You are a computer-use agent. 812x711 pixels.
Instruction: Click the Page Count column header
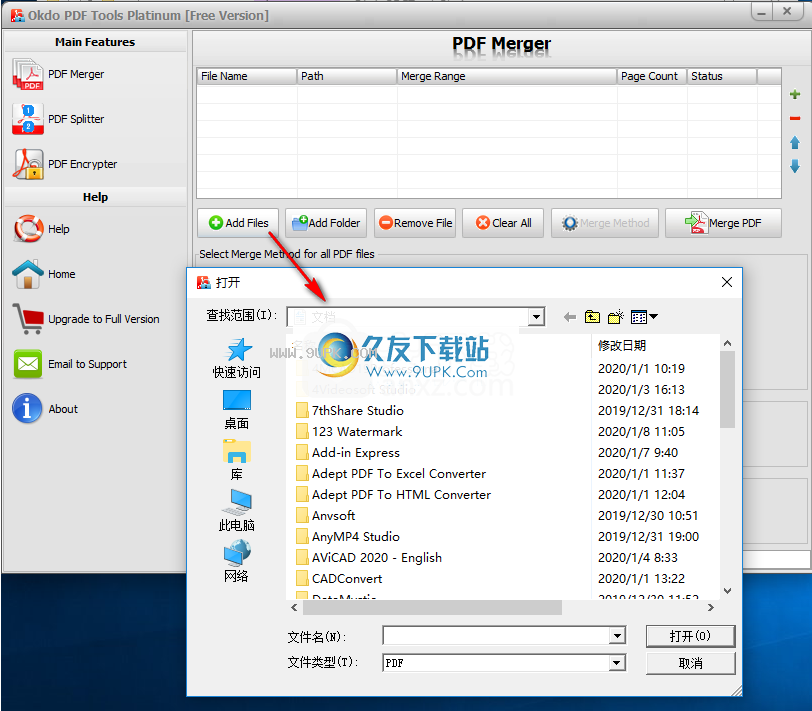pyautogui.click(x=652, y=76)
